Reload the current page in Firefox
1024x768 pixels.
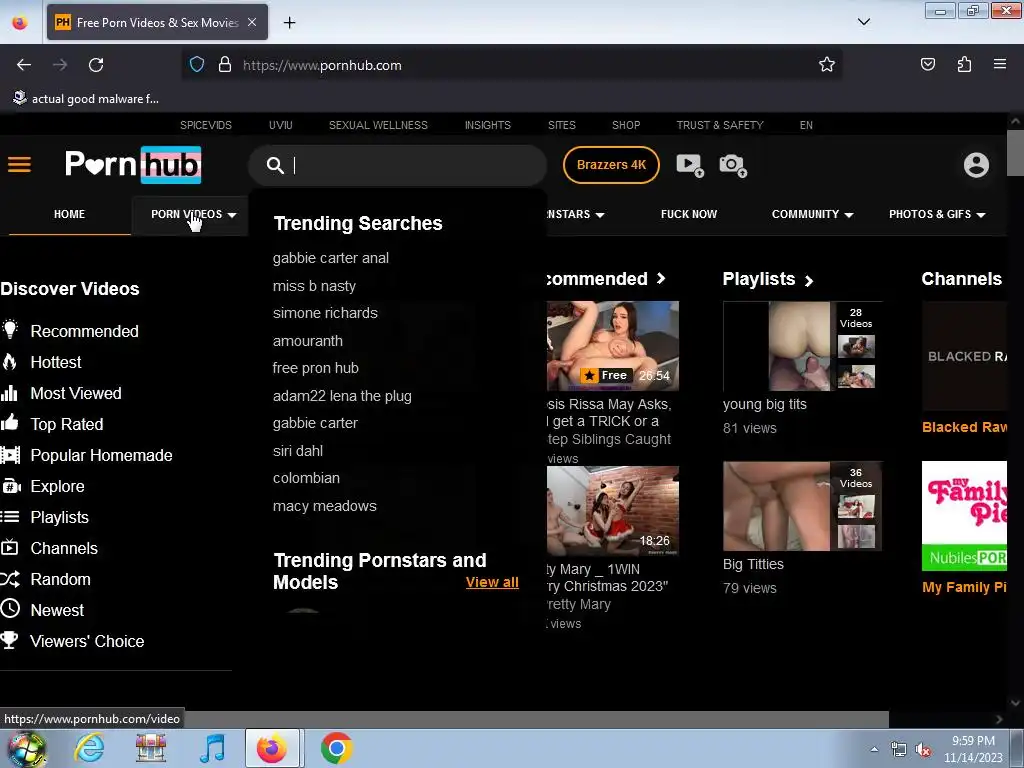point(96,65)
